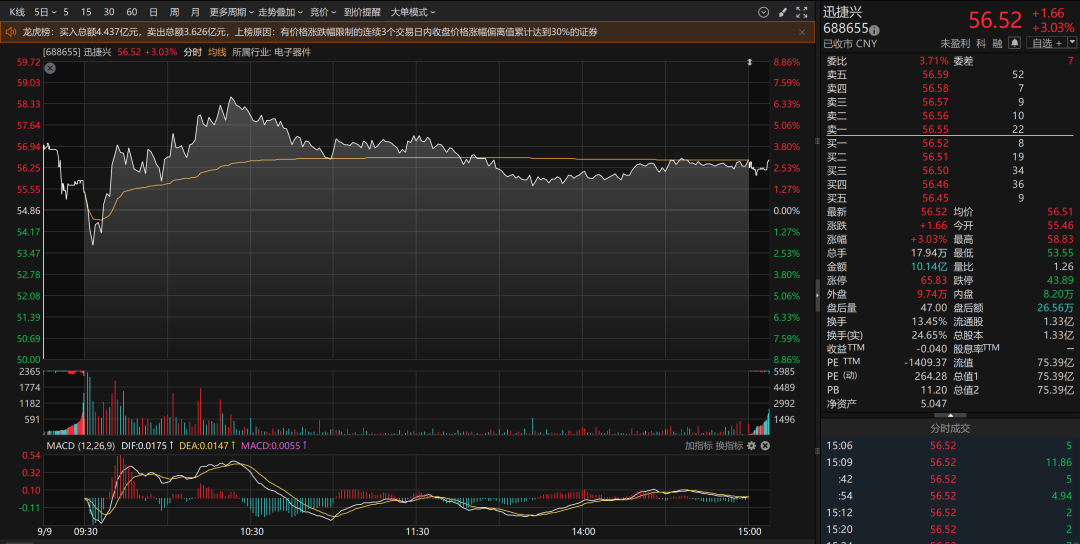Click the 换手 value 13.45%
The width and height of the screenshot is (1080, 544).
929,322
